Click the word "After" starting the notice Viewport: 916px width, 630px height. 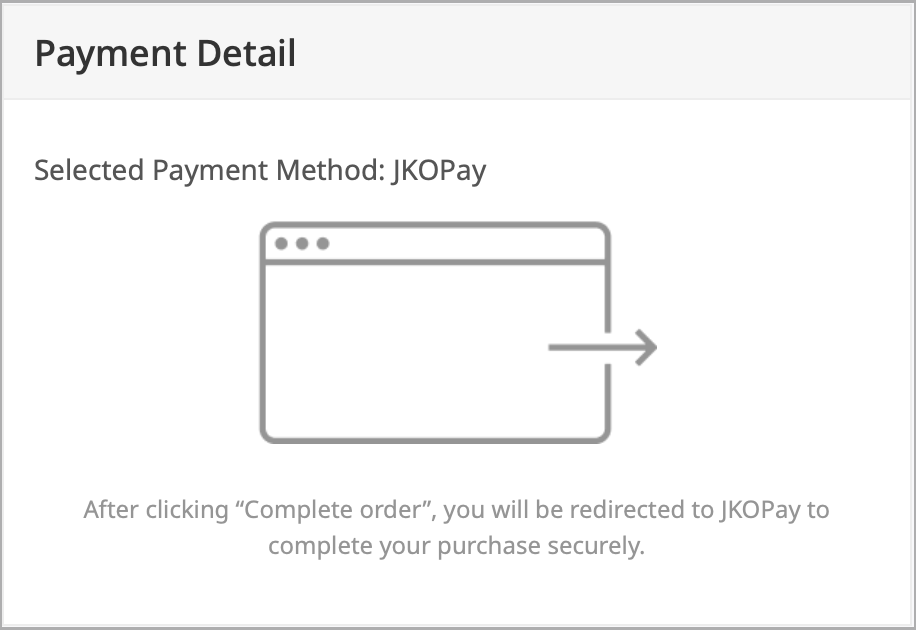[x=112, y=510]
